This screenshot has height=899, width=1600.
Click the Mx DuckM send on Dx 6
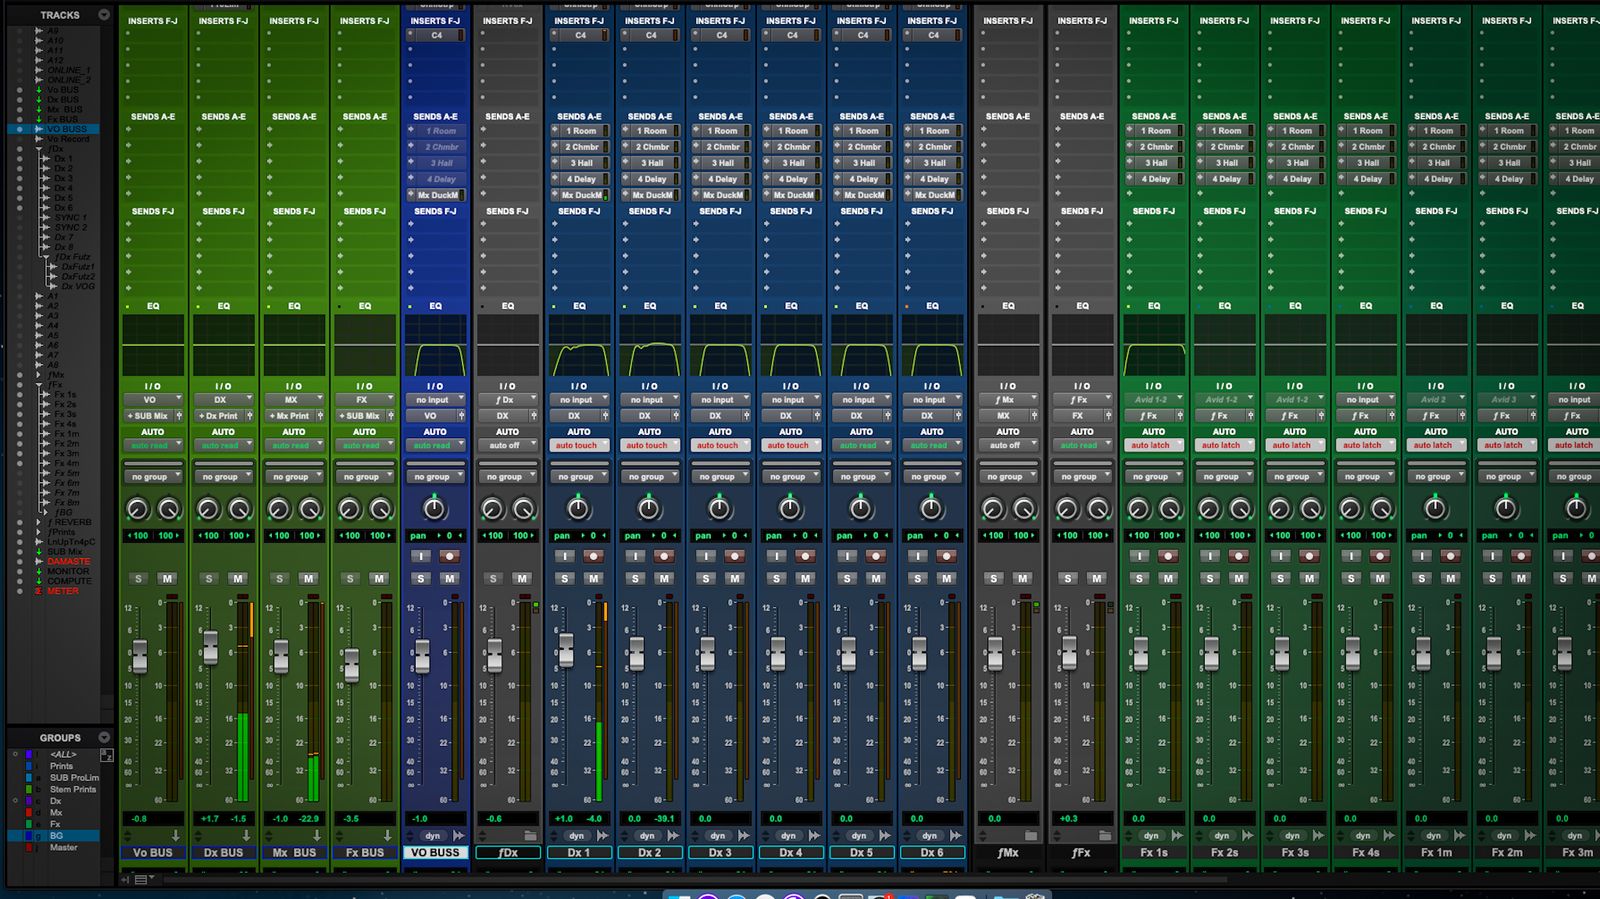(933, 196)
